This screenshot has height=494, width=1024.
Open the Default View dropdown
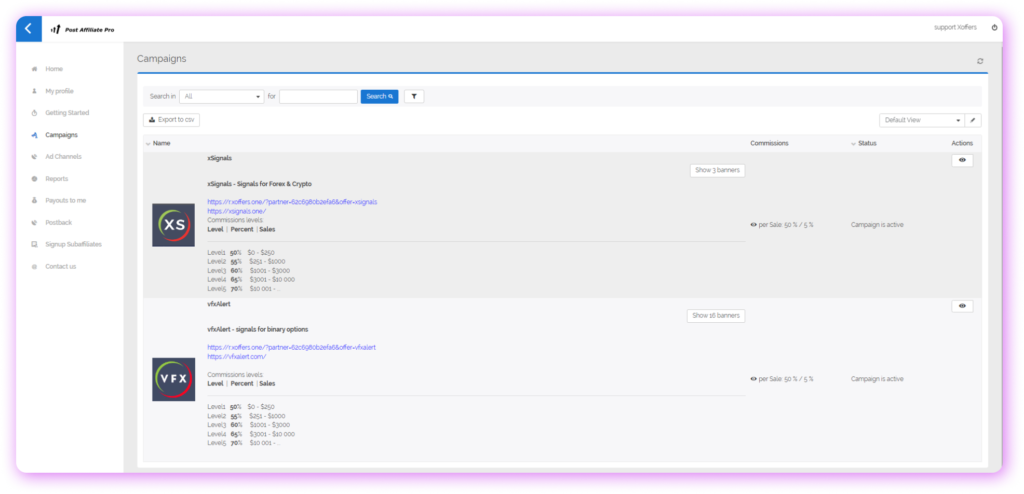click(921, 120)
